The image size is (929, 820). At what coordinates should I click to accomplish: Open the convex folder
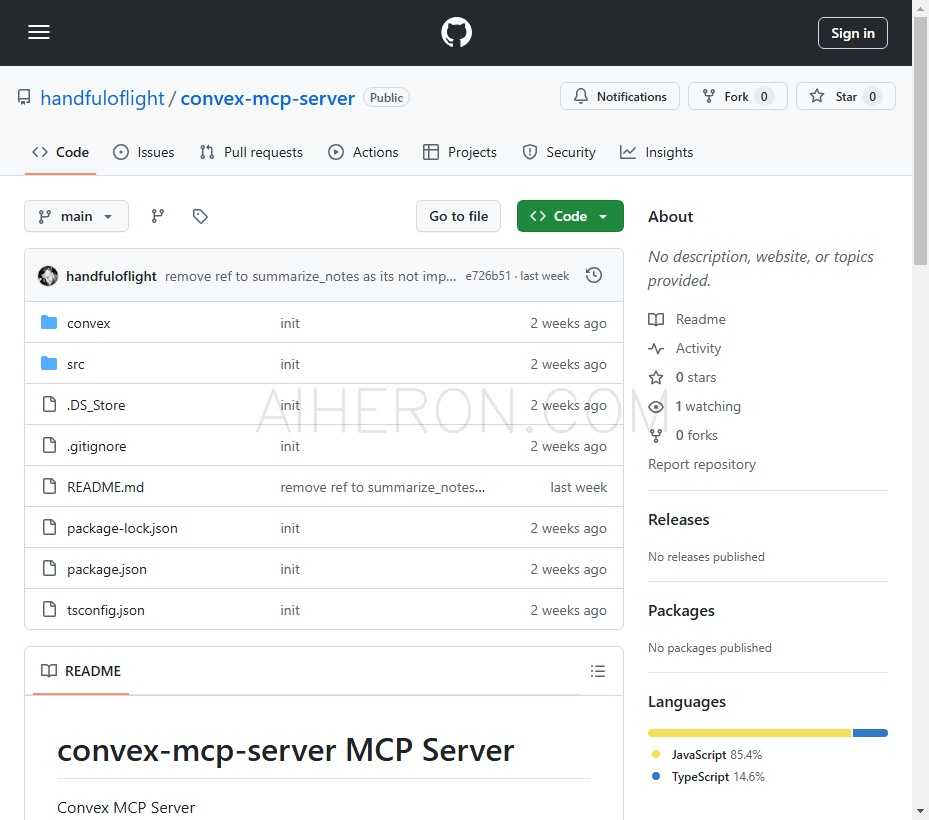point(88,323)
